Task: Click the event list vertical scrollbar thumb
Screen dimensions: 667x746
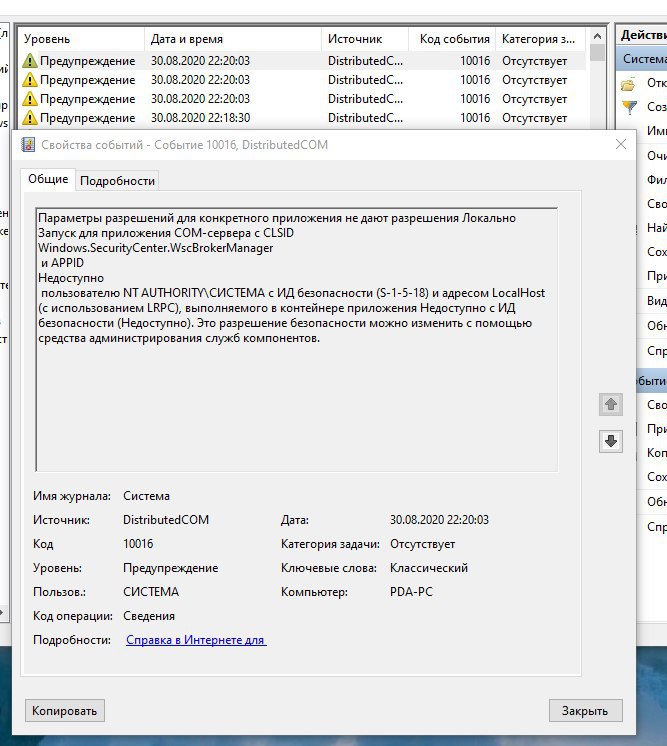Action: (x=597, y=53)
